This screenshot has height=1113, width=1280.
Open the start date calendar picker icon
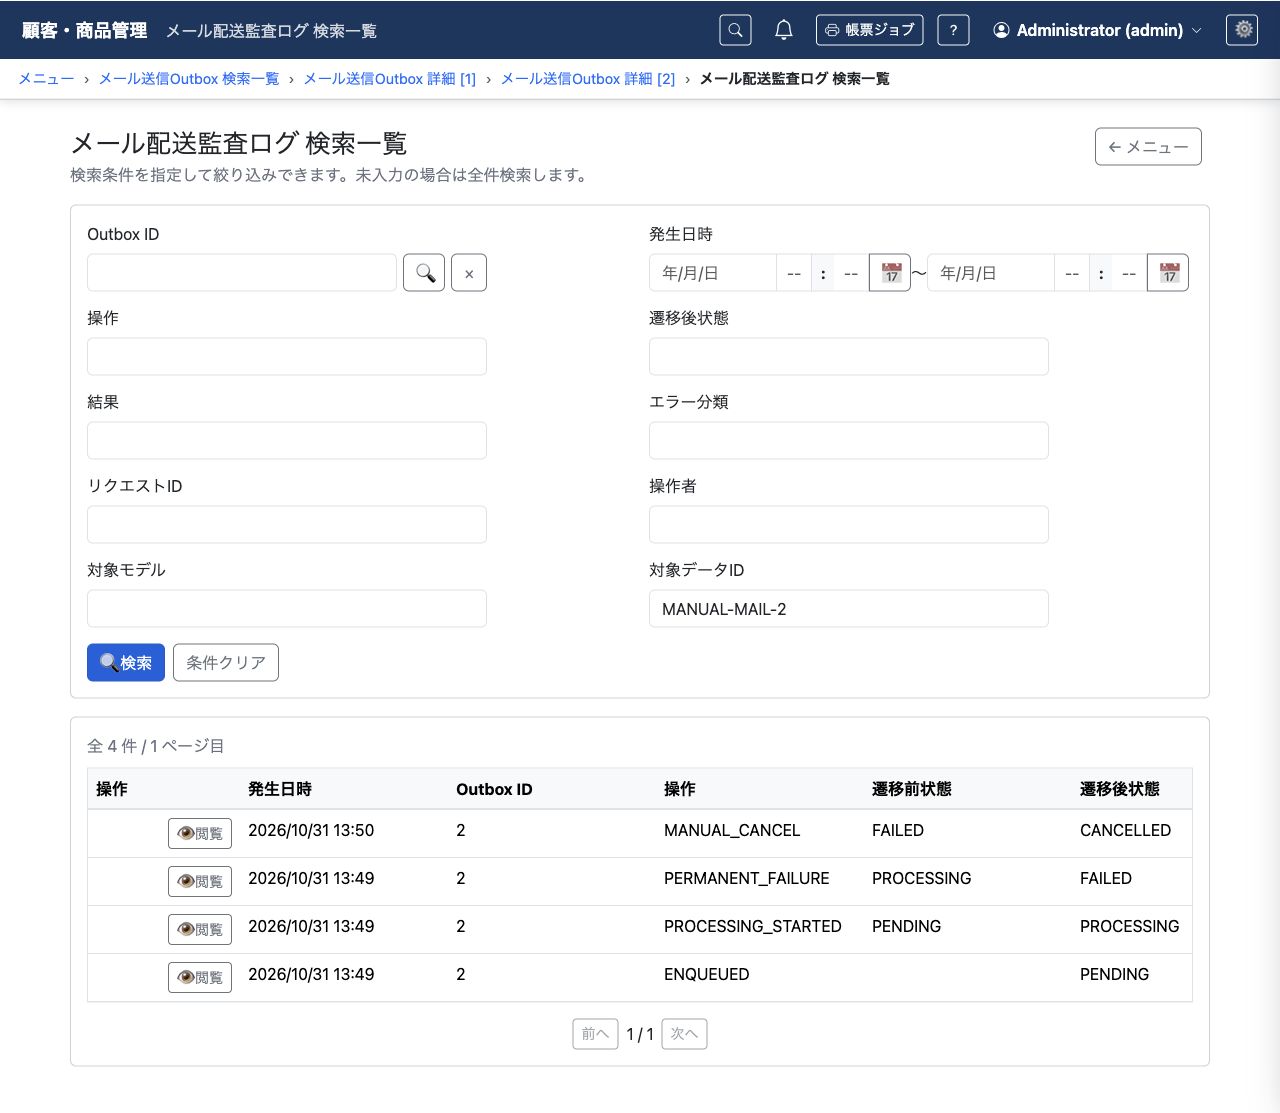coord(890,273)
